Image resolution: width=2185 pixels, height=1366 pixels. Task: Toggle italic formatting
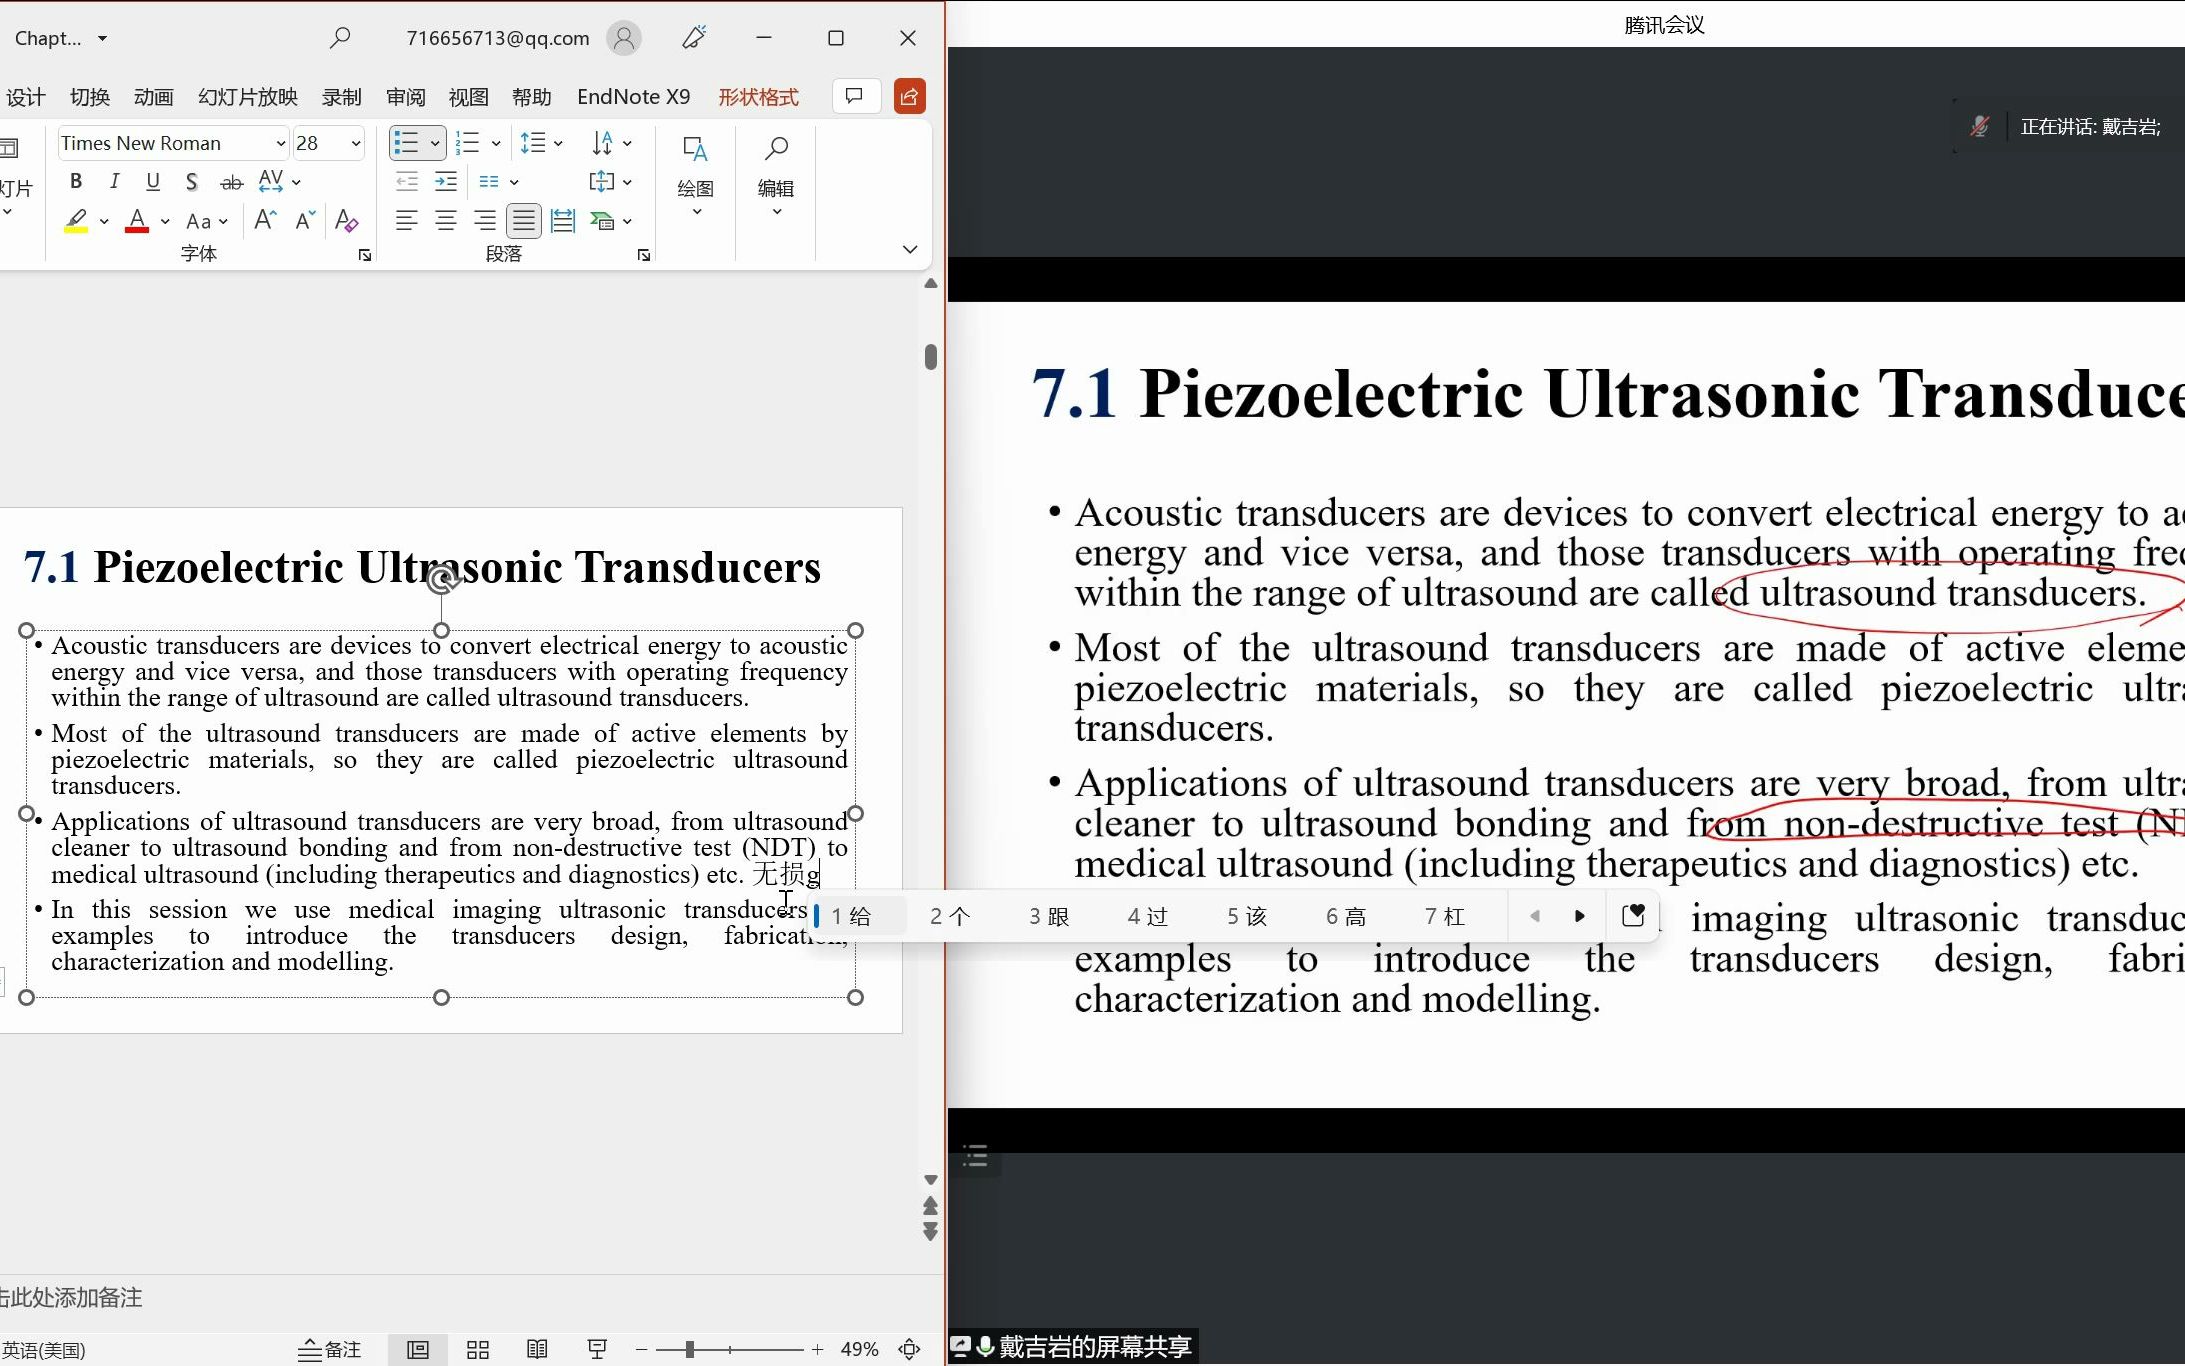pos(114,181)
